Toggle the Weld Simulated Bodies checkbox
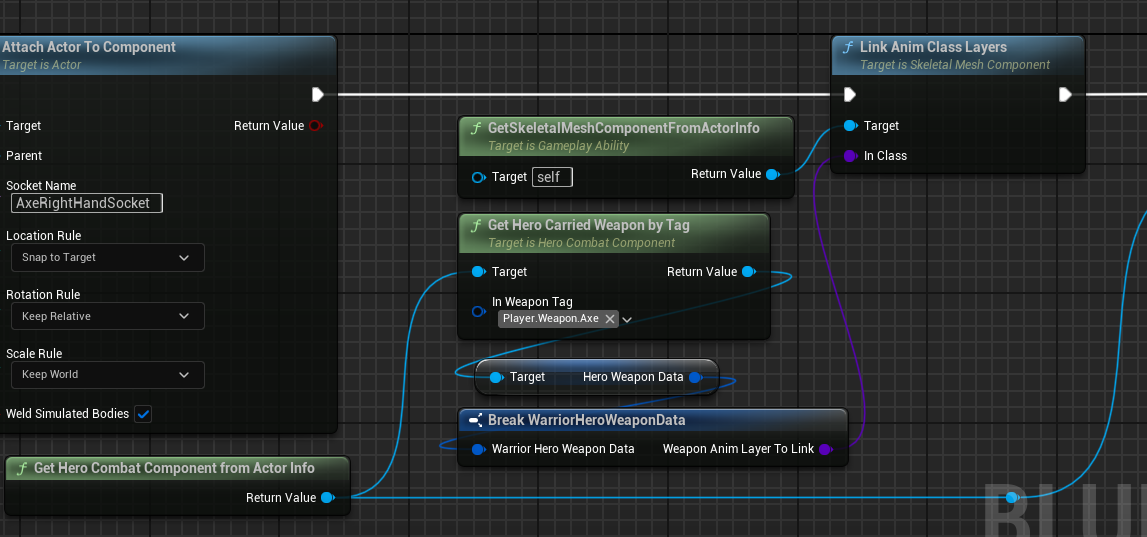The image size is (1147, 537). tap(143, 414)
